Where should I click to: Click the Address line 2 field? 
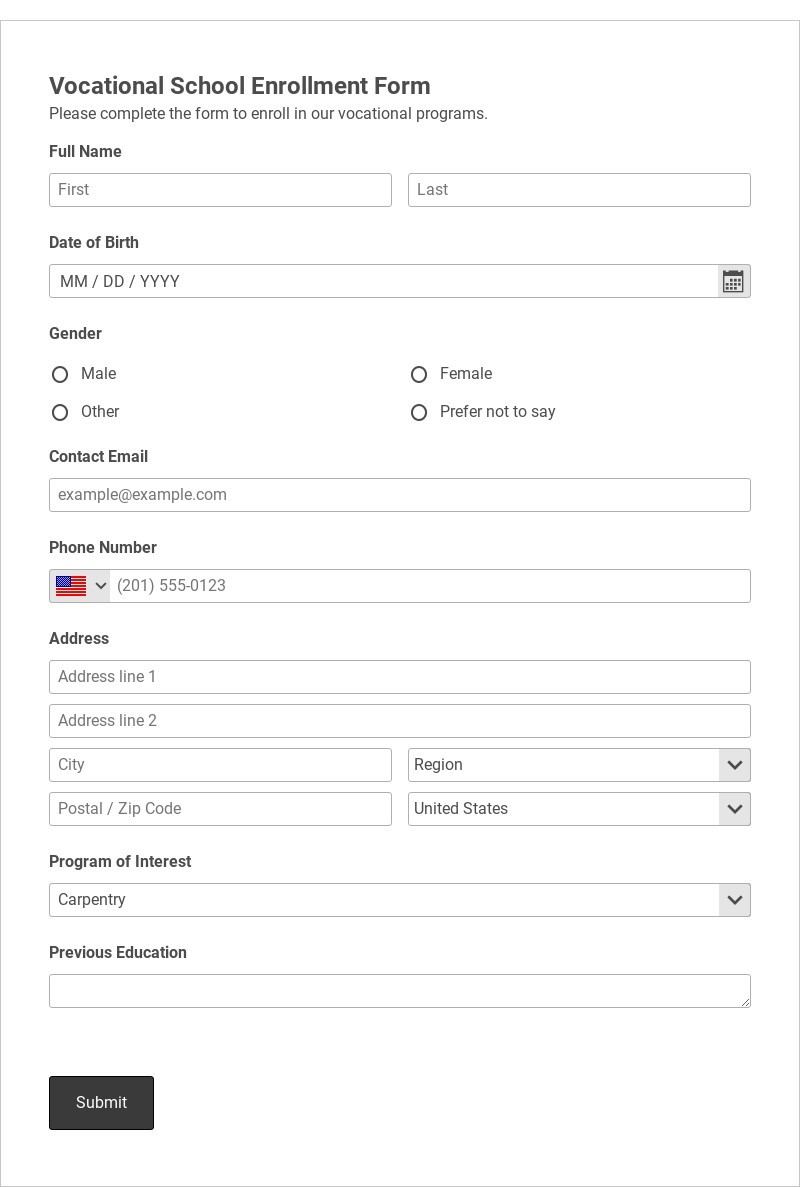400,721
